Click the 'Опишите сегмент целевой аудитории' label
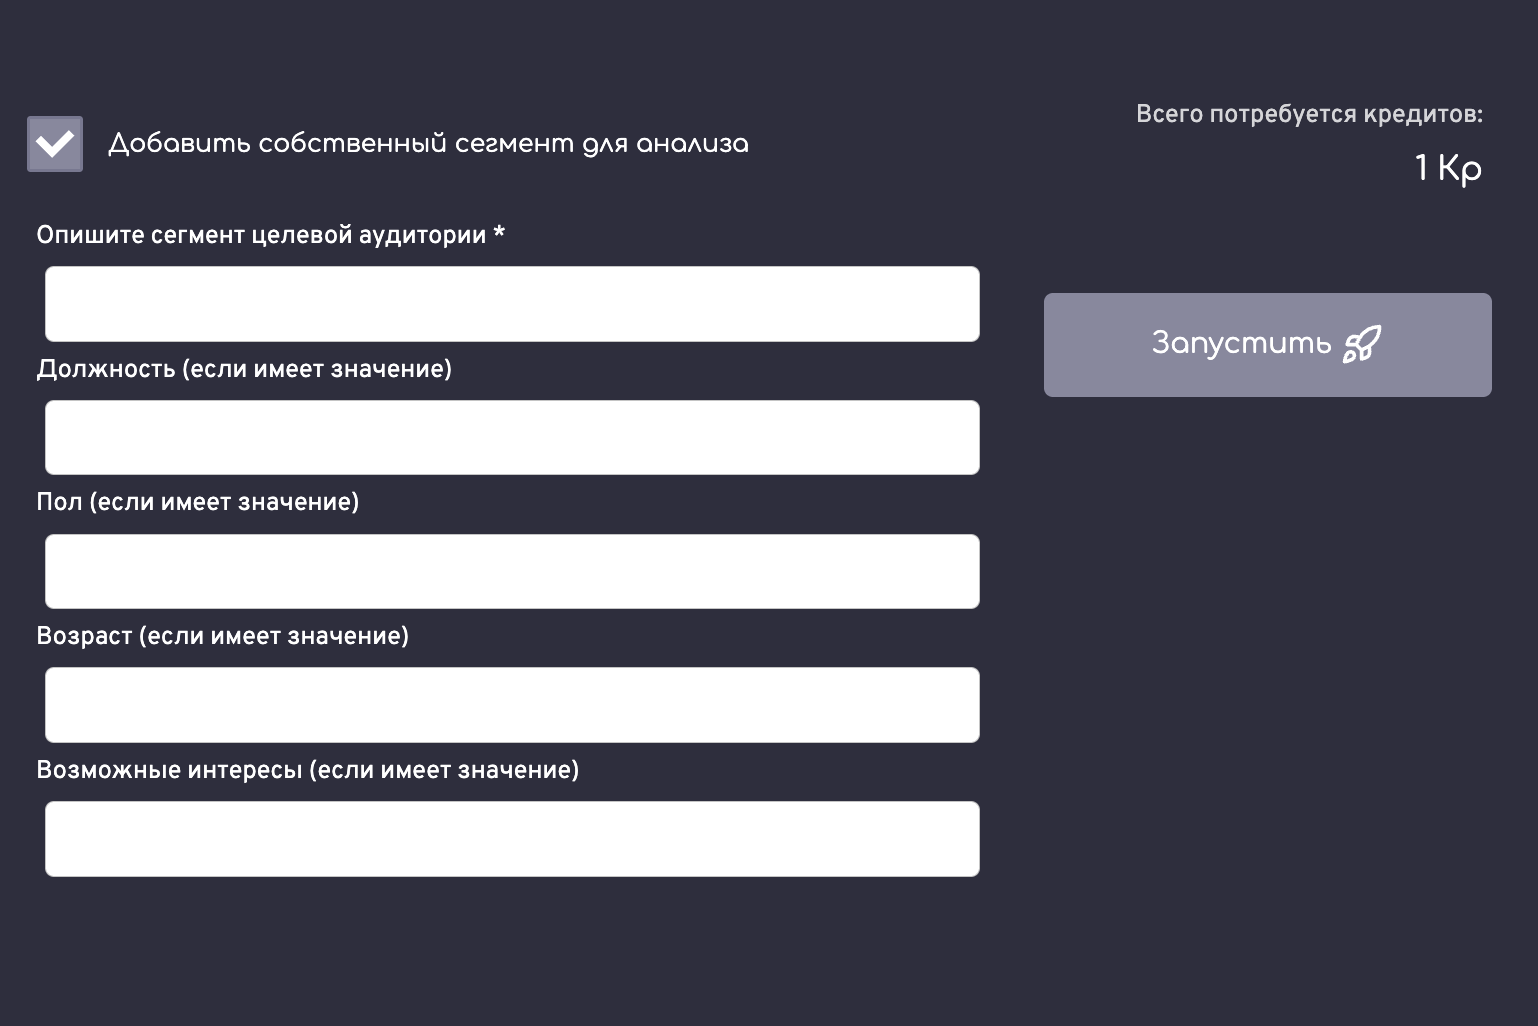The image size is (1538, 1026). 261,235
